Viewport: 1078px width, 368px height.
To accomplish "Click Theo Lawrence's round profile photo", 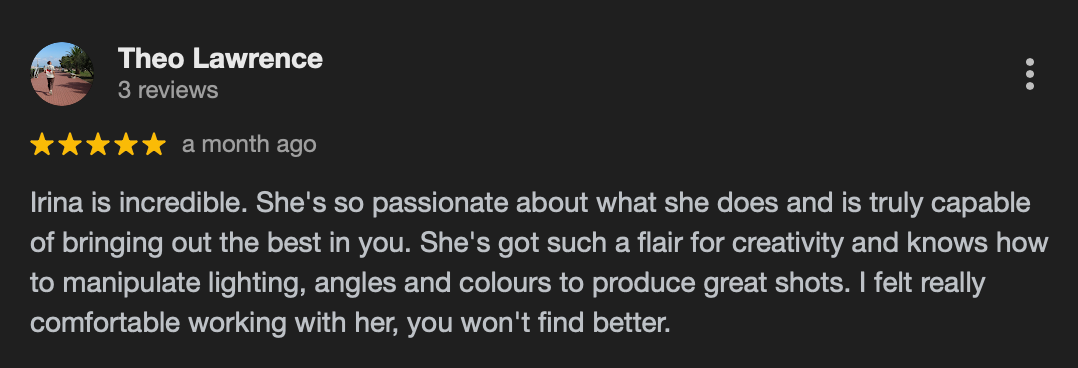I will click(x=62, y=74).
